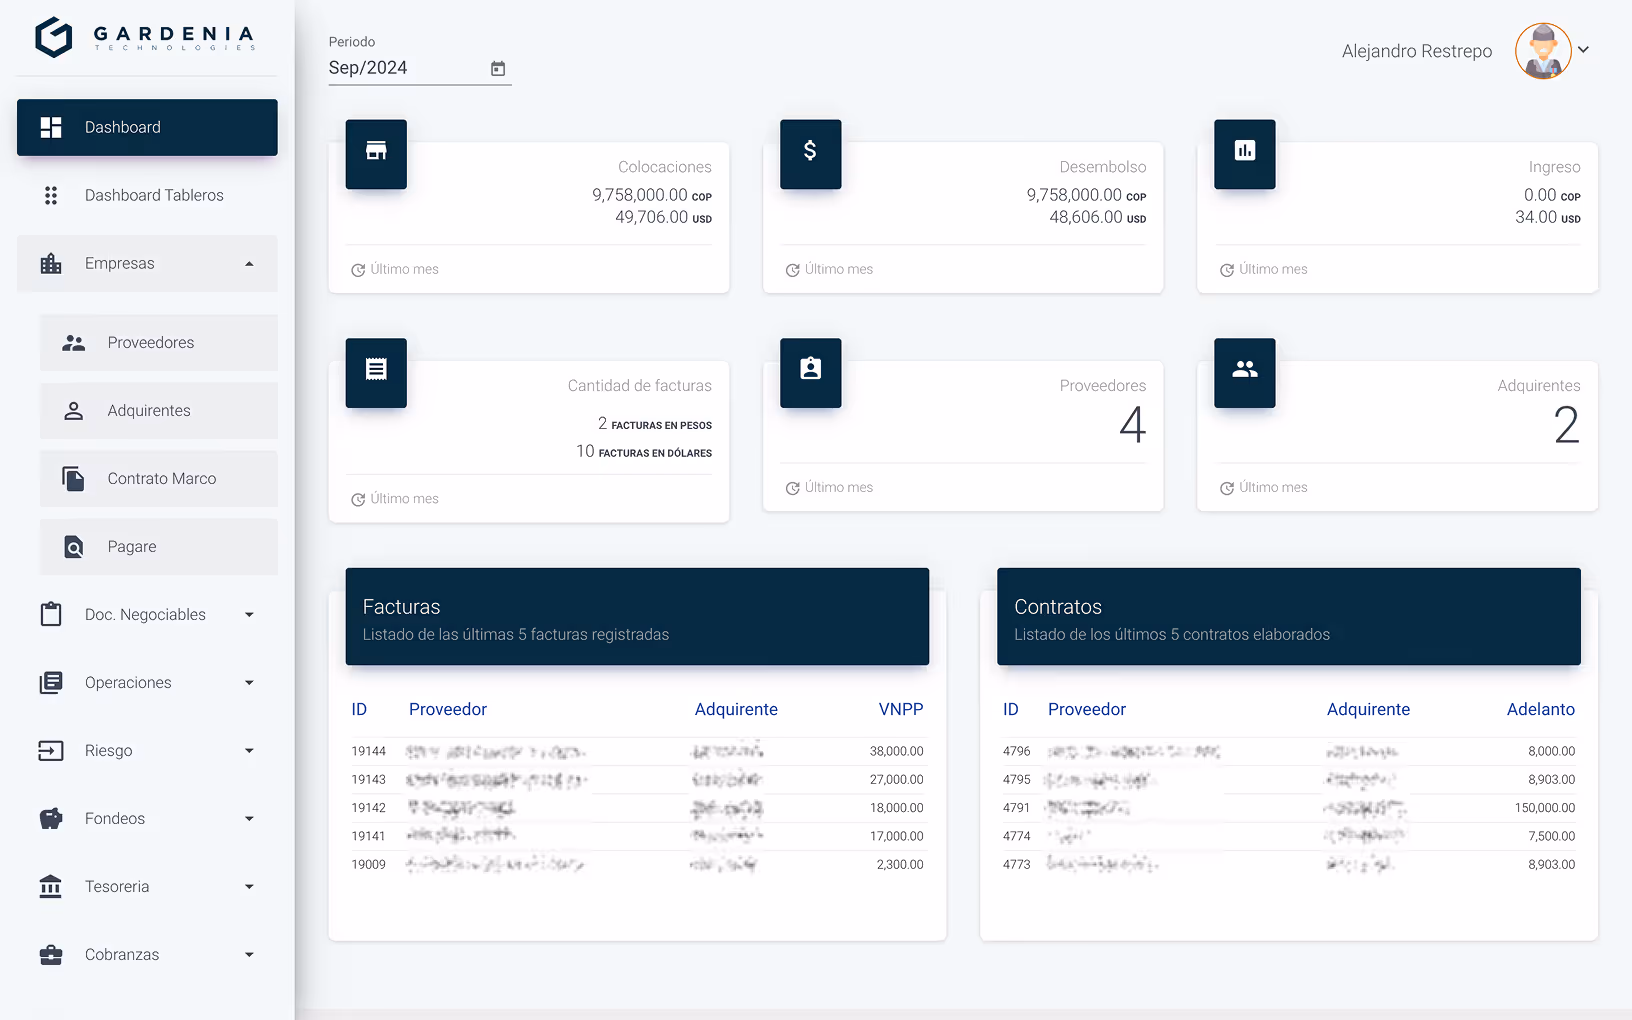The width and height of the screenshot is (1632, 1020).
Task: Expand the Doc. Negociables menu
Action: click(249, 614)
